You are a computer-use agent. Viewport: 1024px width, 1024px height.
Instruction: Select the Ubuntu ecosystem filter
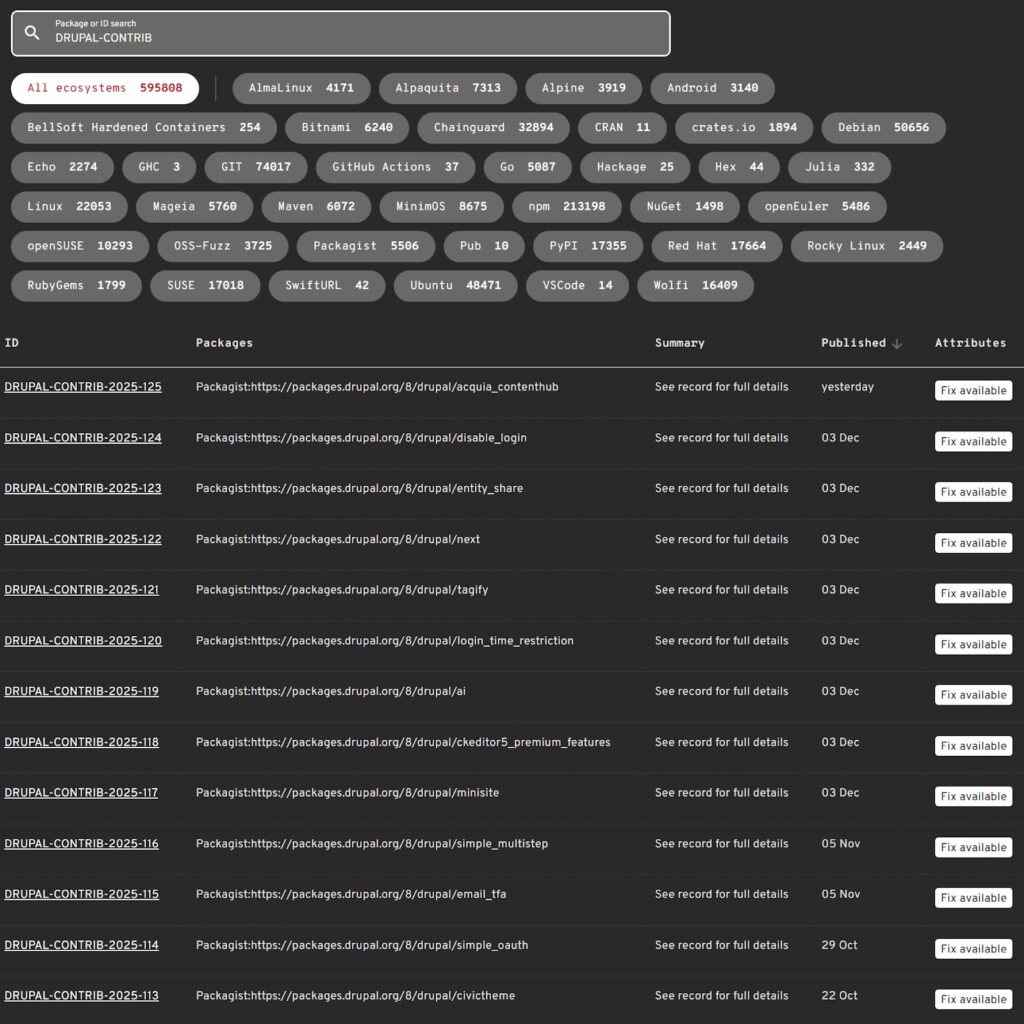tap(455, 285)
